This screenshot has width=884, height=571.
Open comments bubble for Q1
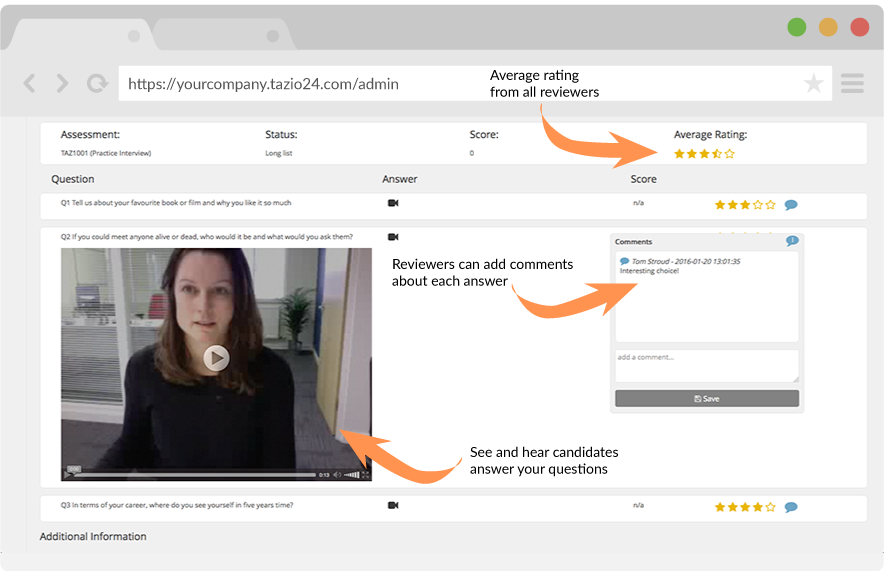[x=791, y=205]
